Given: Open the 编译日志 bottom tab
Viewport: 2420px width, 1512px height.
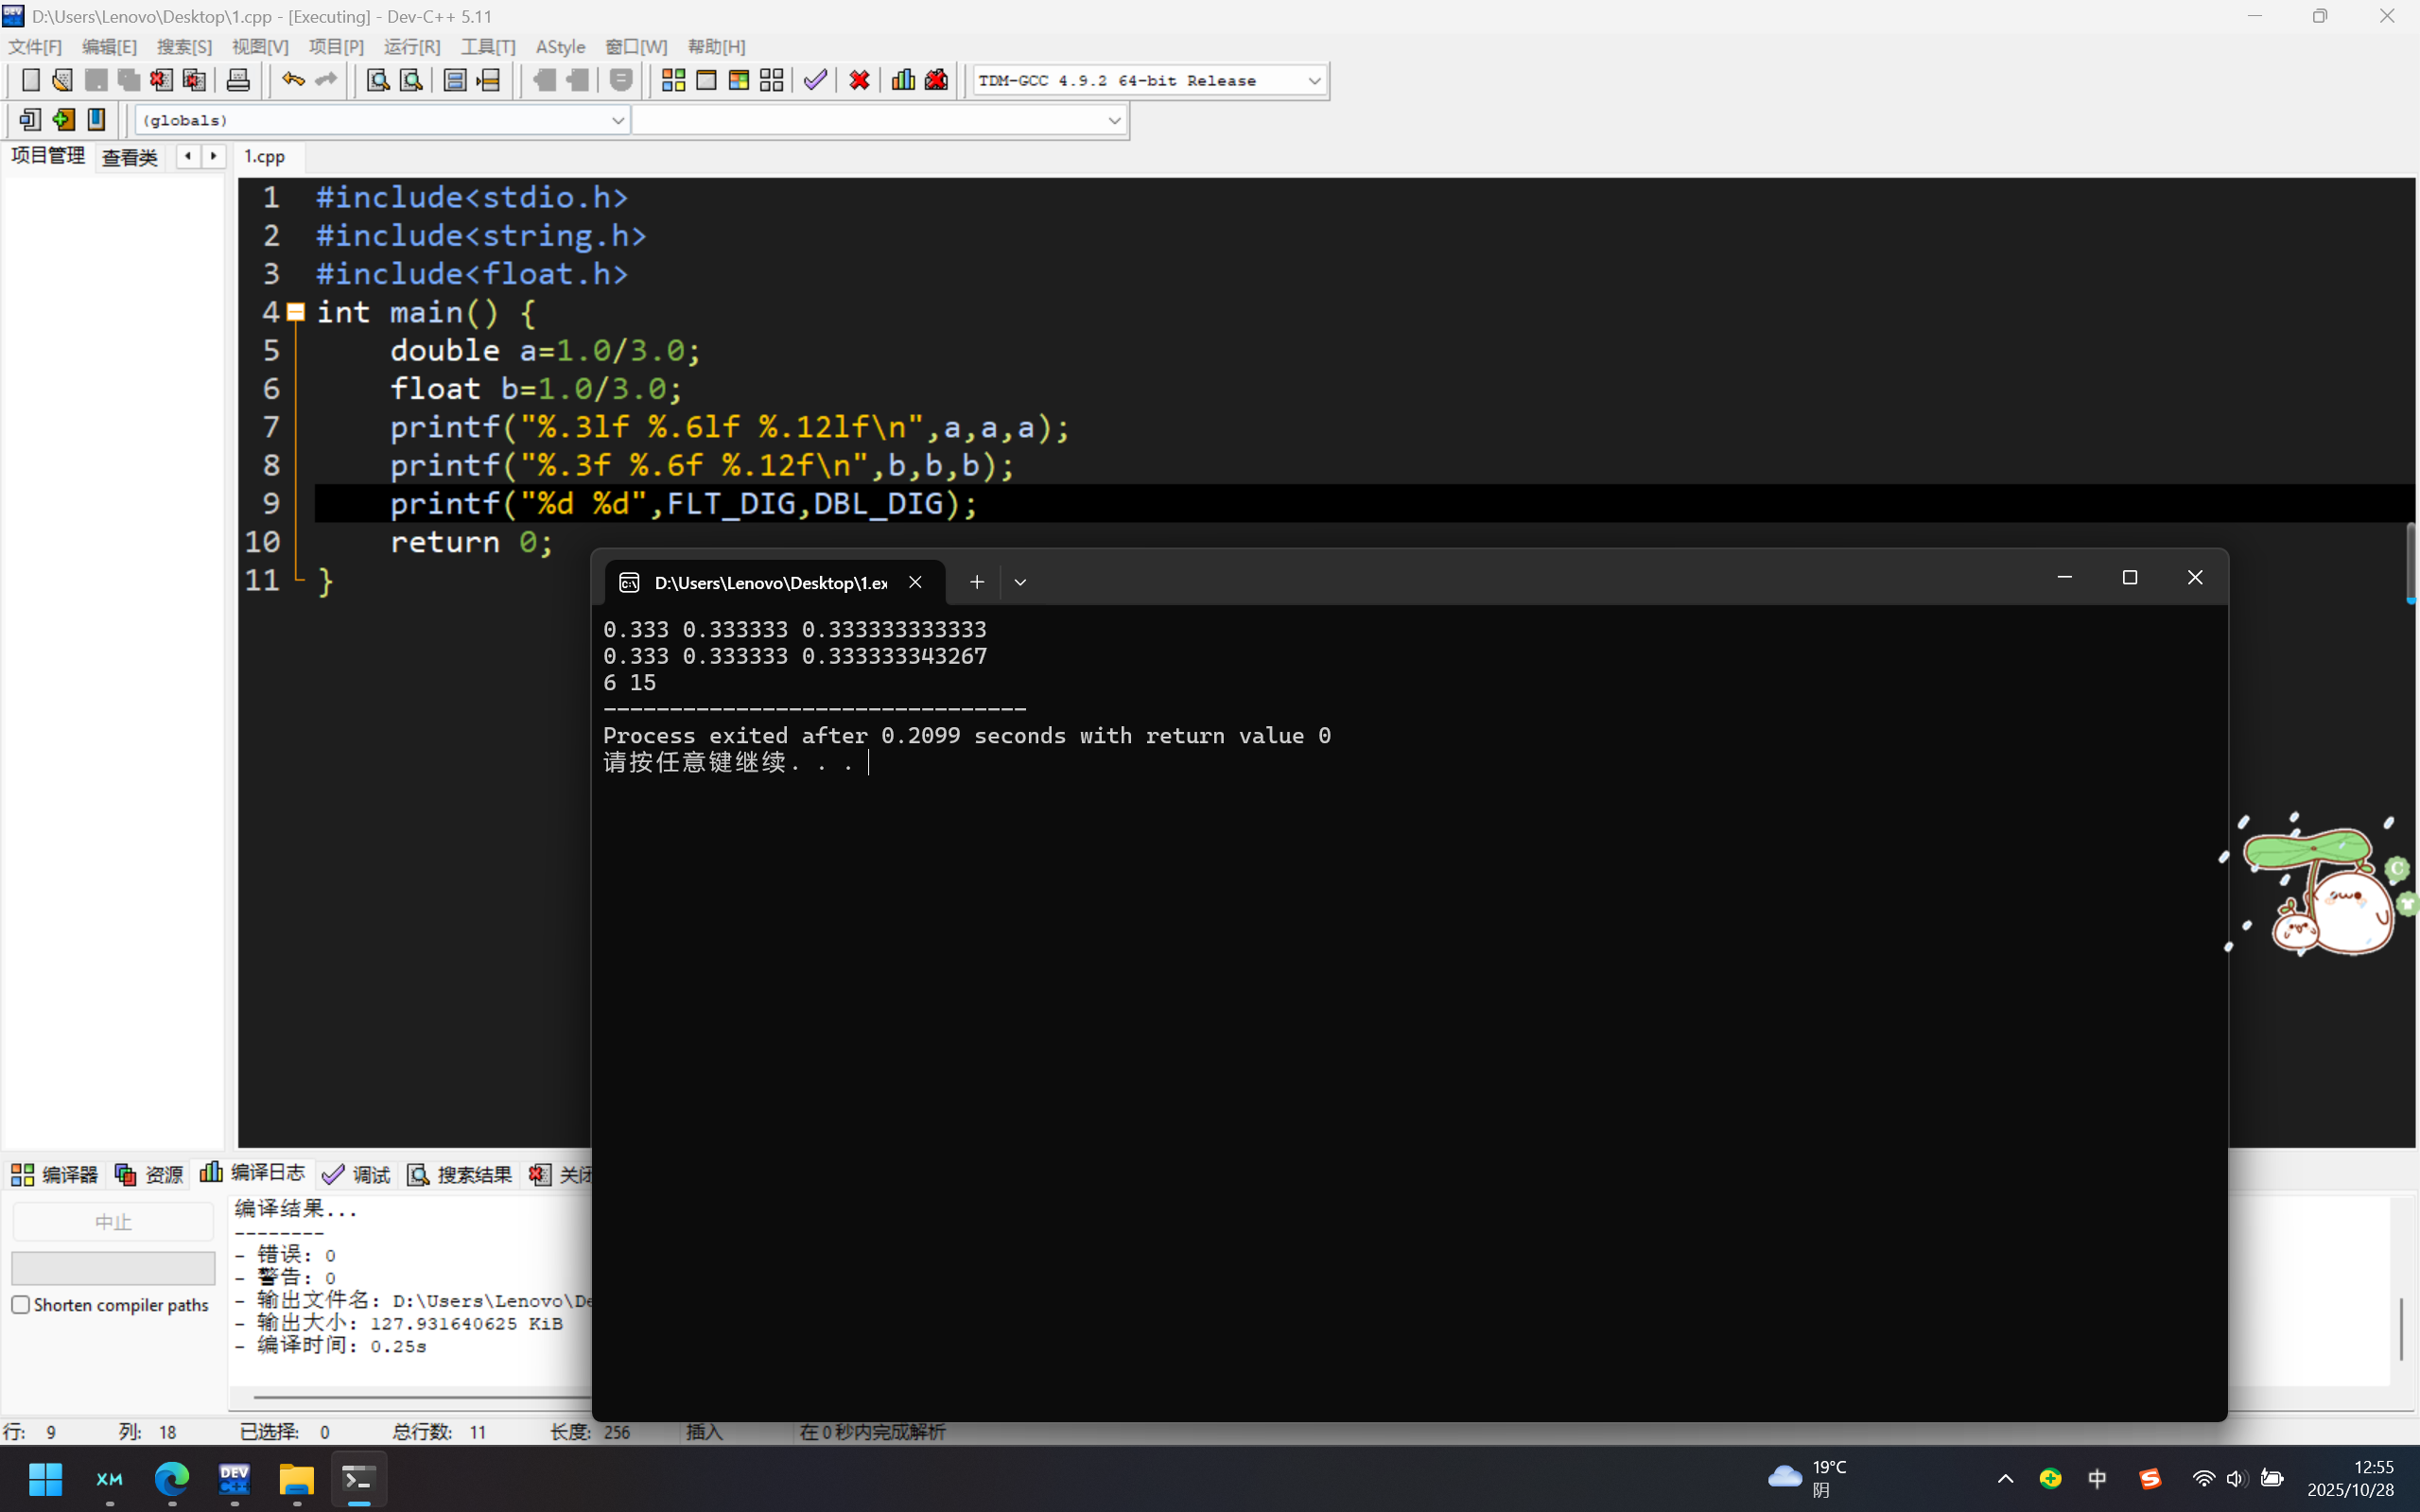Looking at the screenshot, I should [x=254, y=1173].
